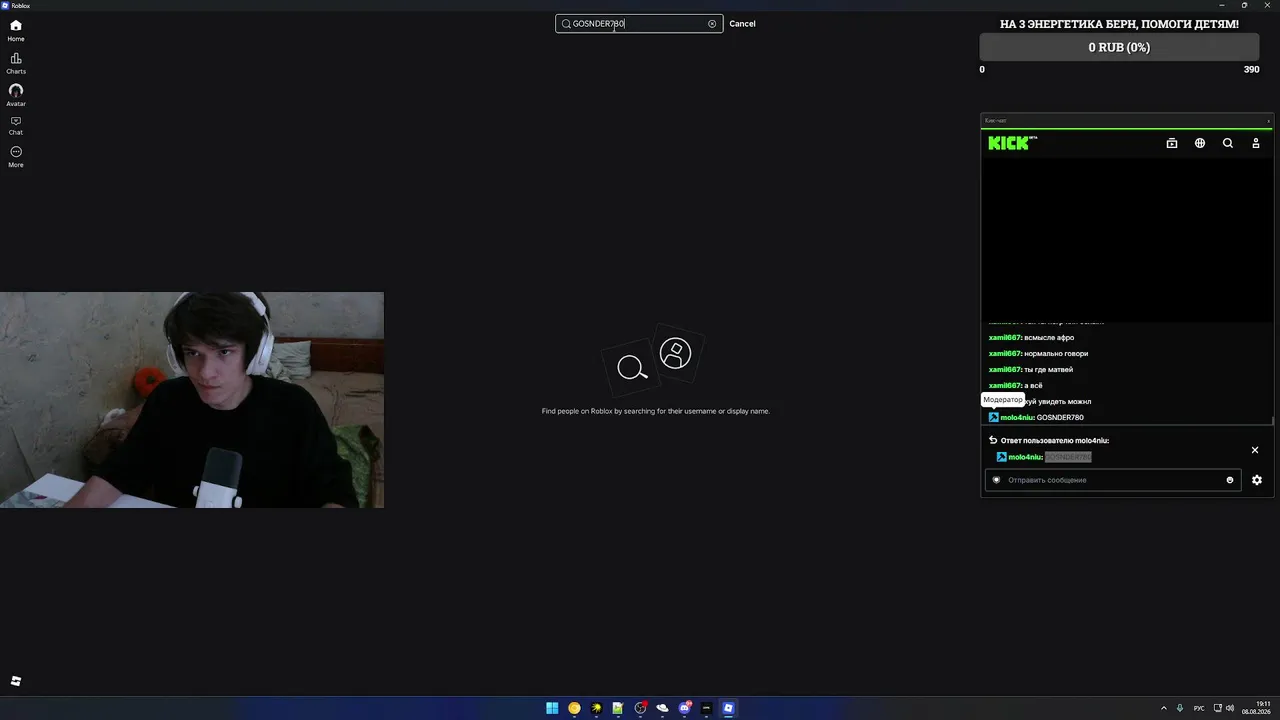The height and width of the screenshot is (720, 1280).
Task: Click the microphone icon in system tray
Action: (1180, 708)
